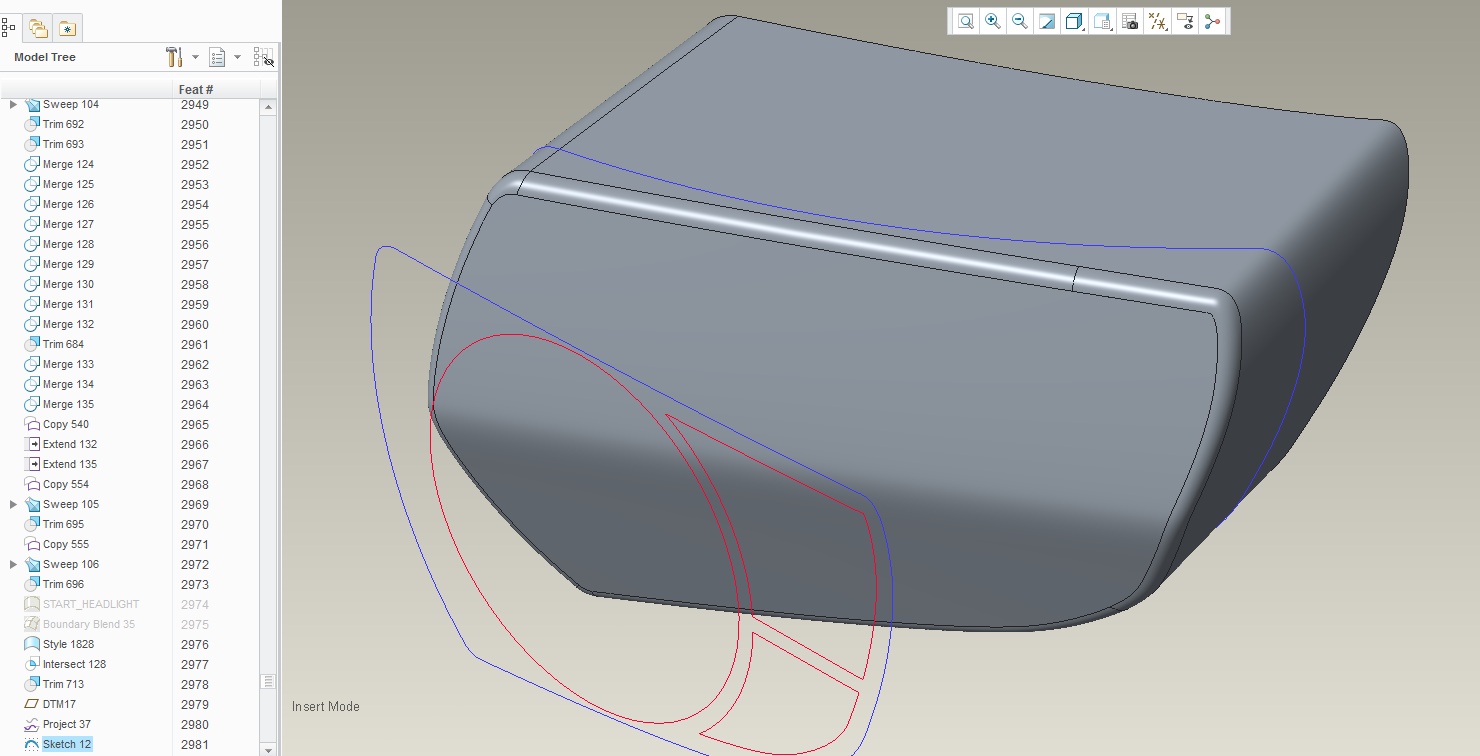Image resolution: width=1480 pixels, height=756 pixels.
Task: Select Copy 555 in the tree
Action: coord(66,544)
